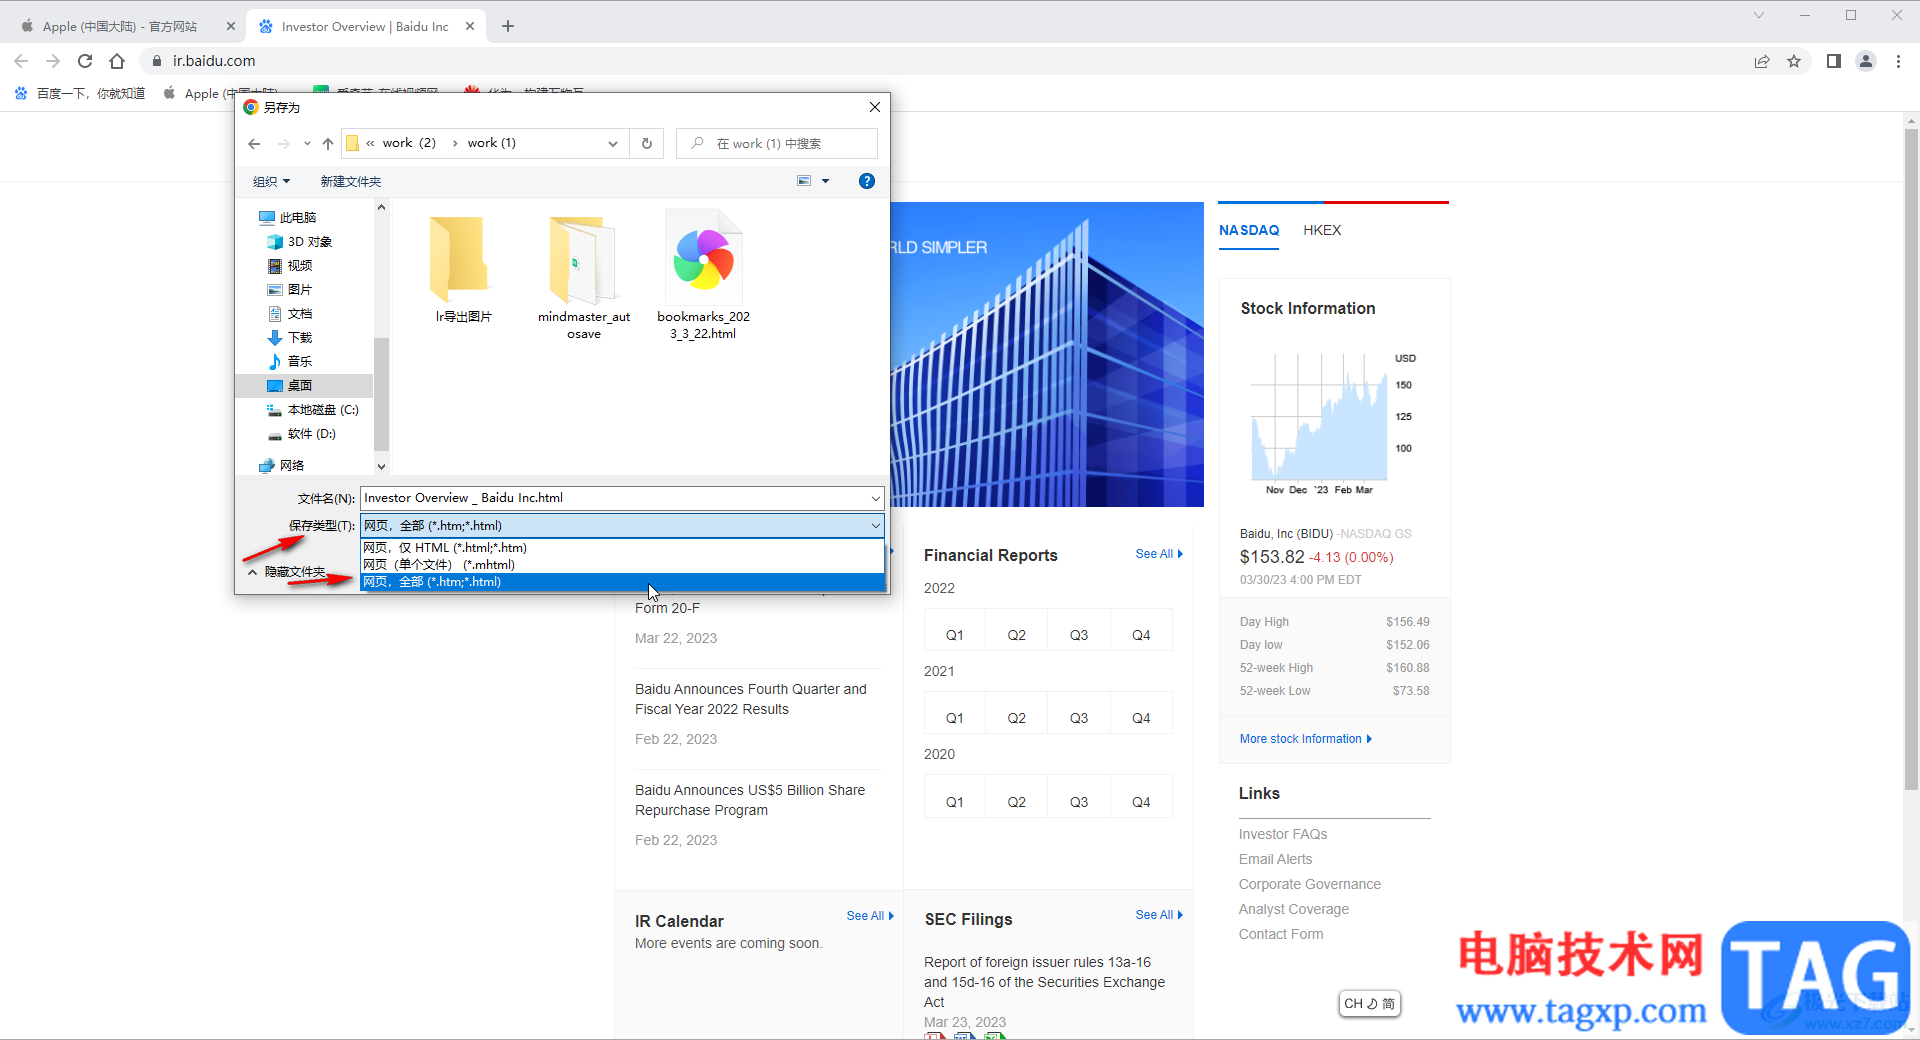Image resolution: width=1920 pixels, height=1040 pixels.
Task: Open Chrome three-dot menu
Action: [x=1898, y=61]
